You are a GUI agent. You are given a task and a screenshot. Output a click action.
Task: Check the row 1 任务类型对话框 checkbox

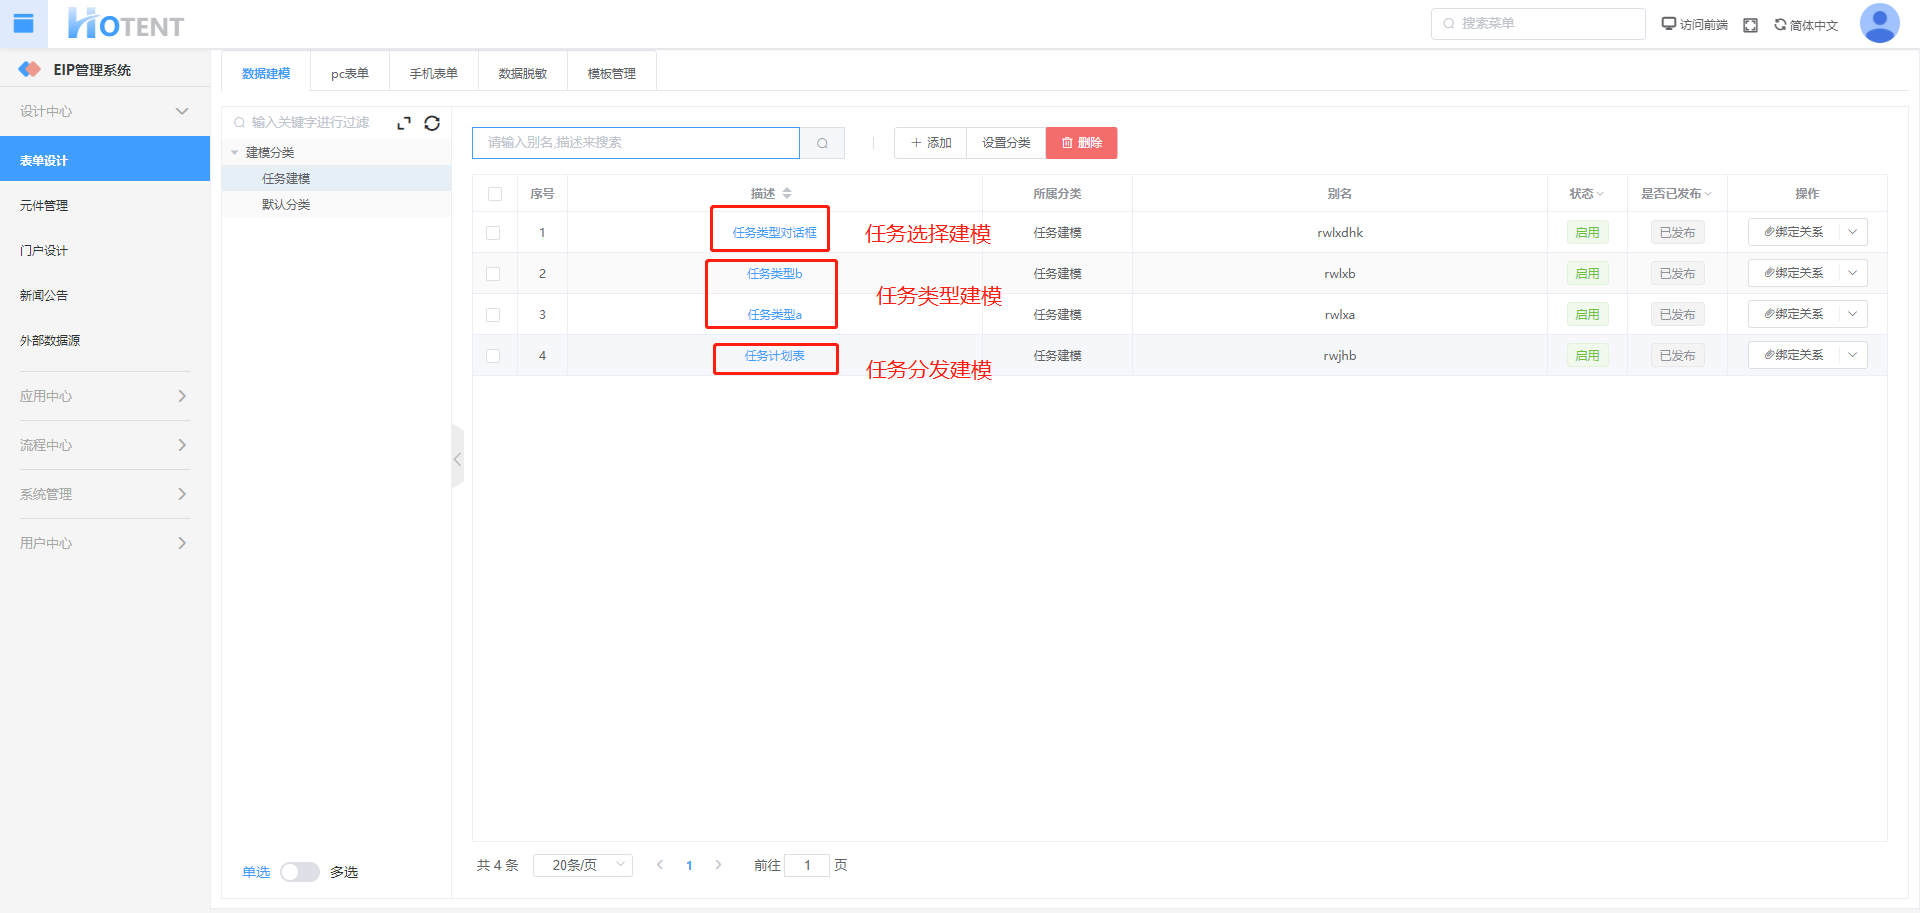click(493, 233)
